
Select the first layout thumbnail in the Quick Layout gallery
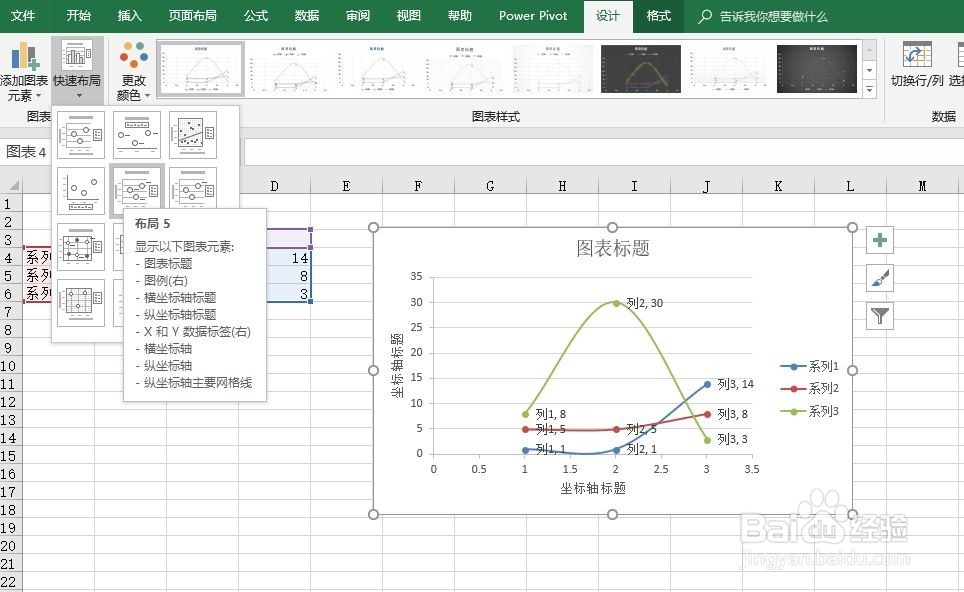(x=81, y=135)
